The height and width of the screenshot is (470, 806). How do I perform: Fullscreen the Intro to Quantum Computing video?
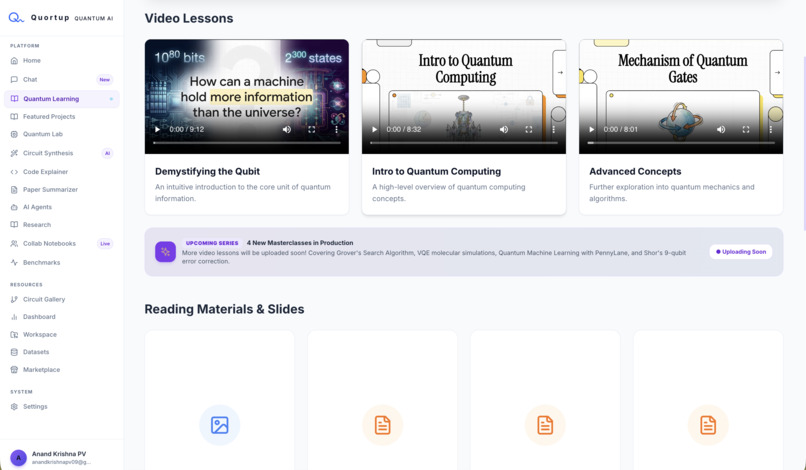(x=528, y=130)
